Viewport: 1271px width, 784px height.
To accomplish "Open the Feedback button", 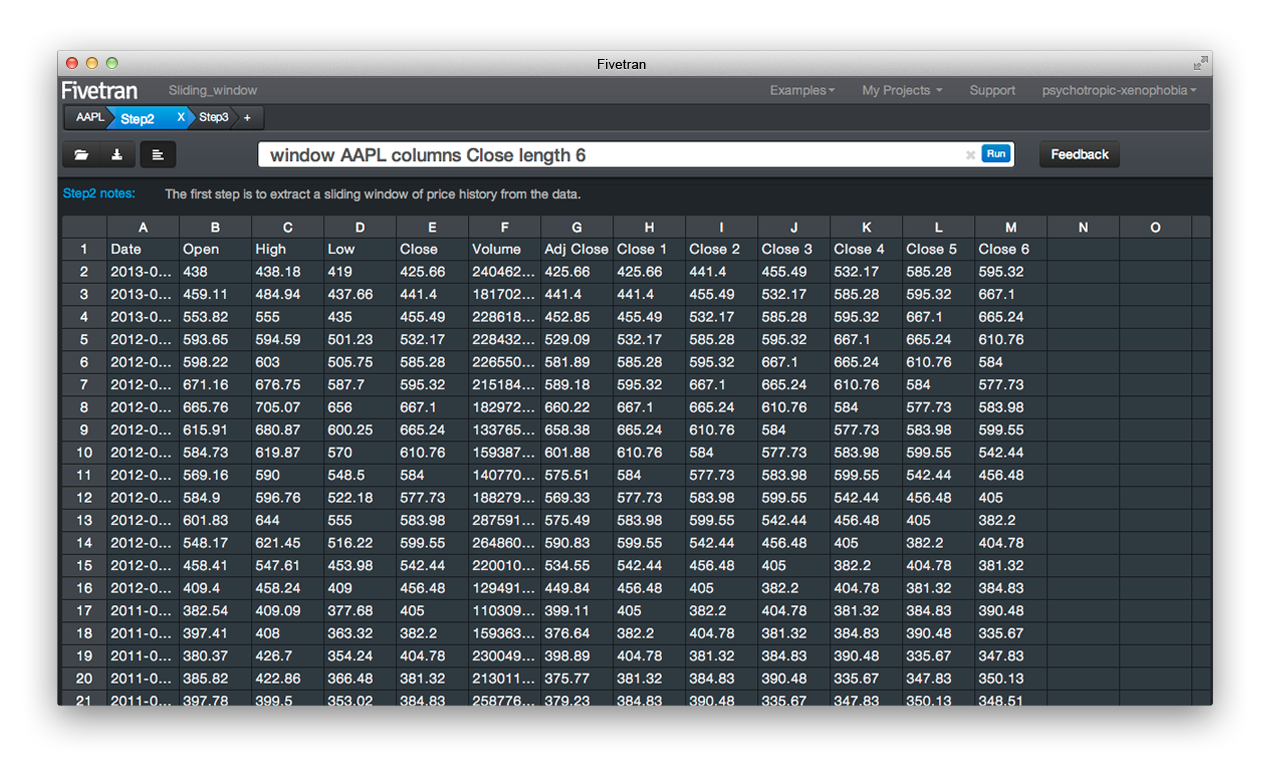I will click(1079, 155).
